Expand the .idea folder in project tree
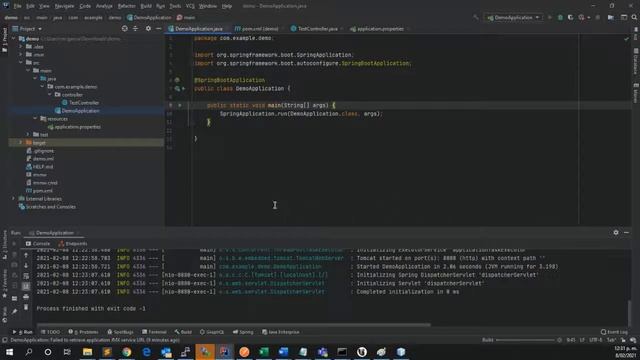Screen dimensions: 640x360 tap(21, 47)
